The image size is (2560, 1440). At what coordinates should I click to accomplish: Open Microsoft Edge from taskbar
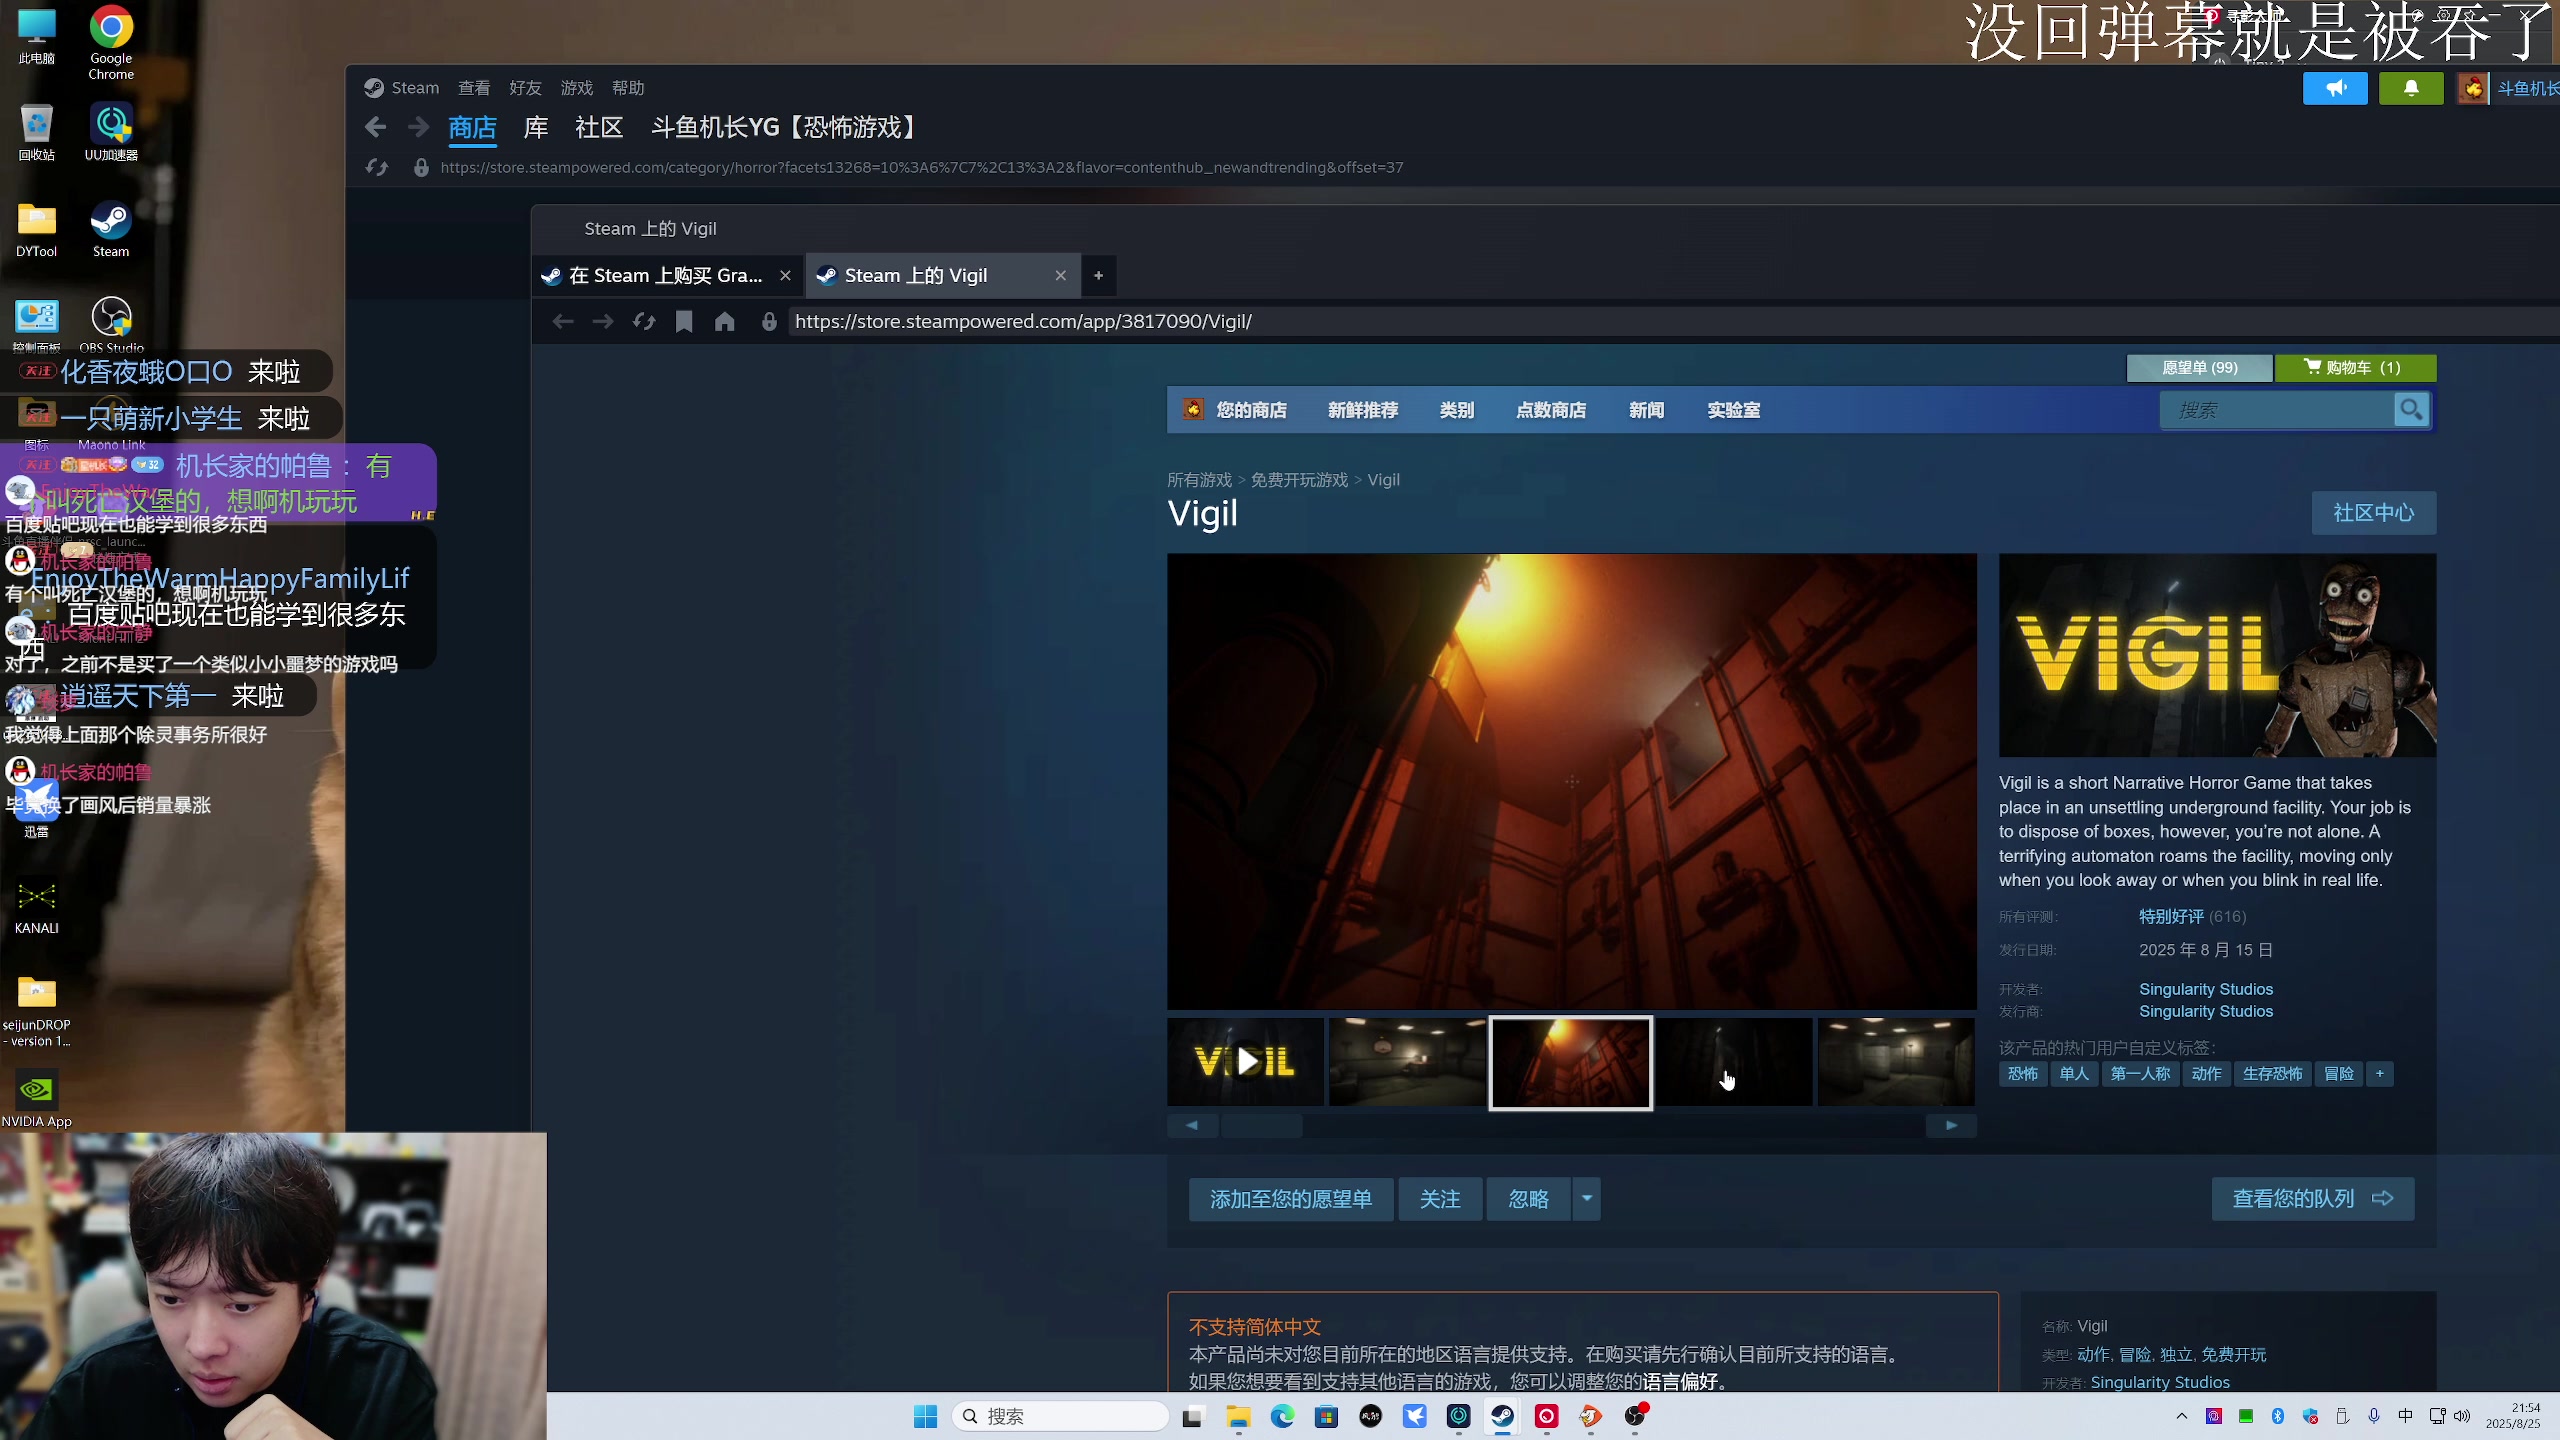1282,1416
